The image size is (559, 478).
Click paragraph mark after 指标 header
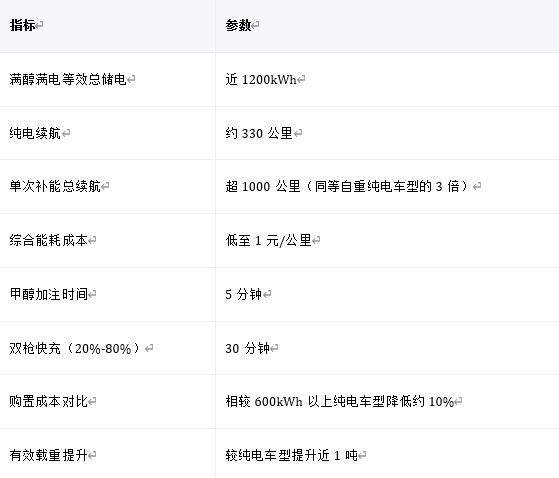coord(39,26)
